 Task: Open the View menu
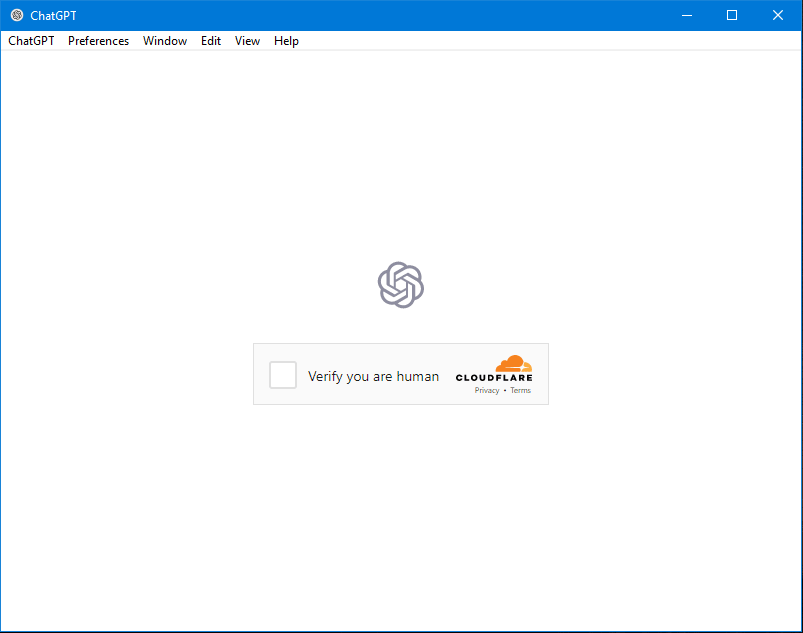click(x=247, y=41)
